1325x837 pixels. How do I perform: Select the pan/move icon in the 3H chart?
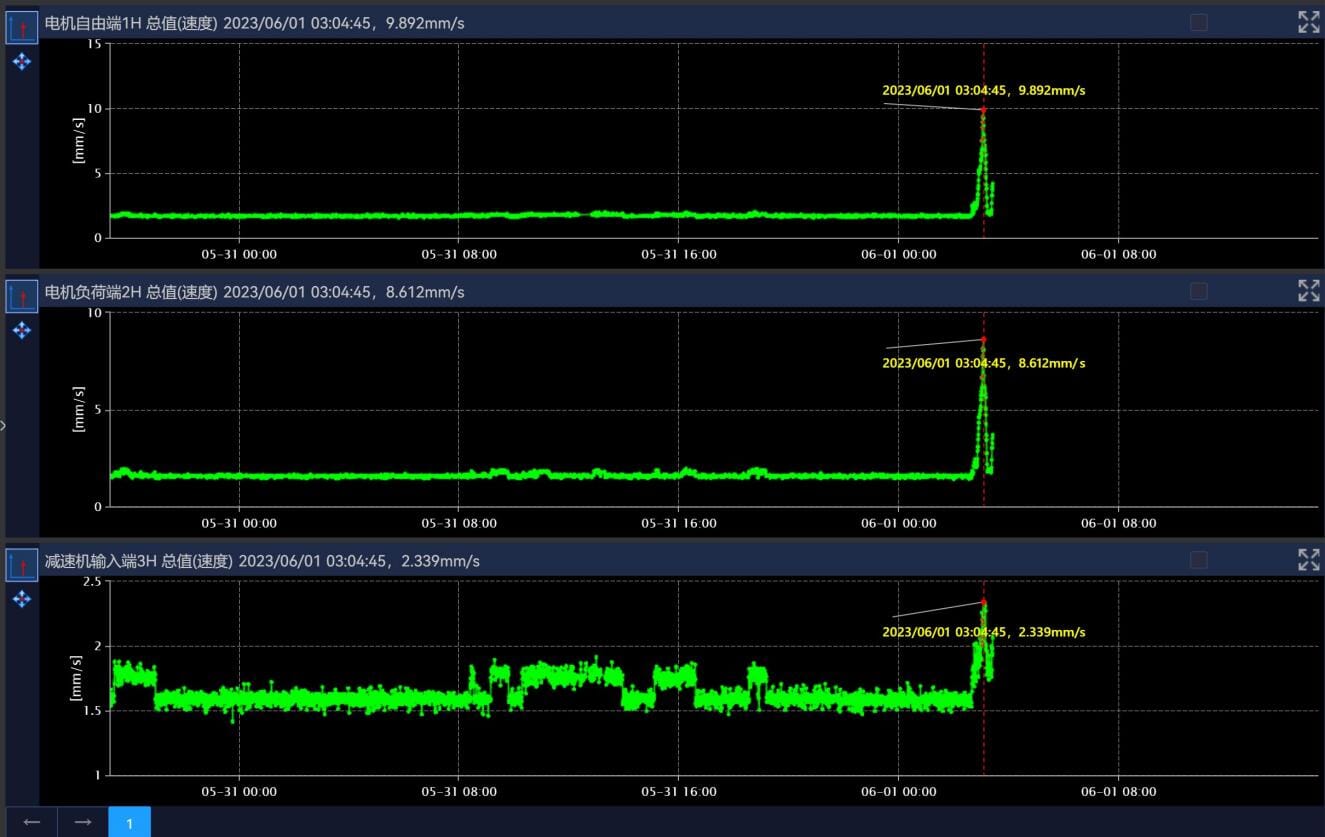(x=22, y=599)
